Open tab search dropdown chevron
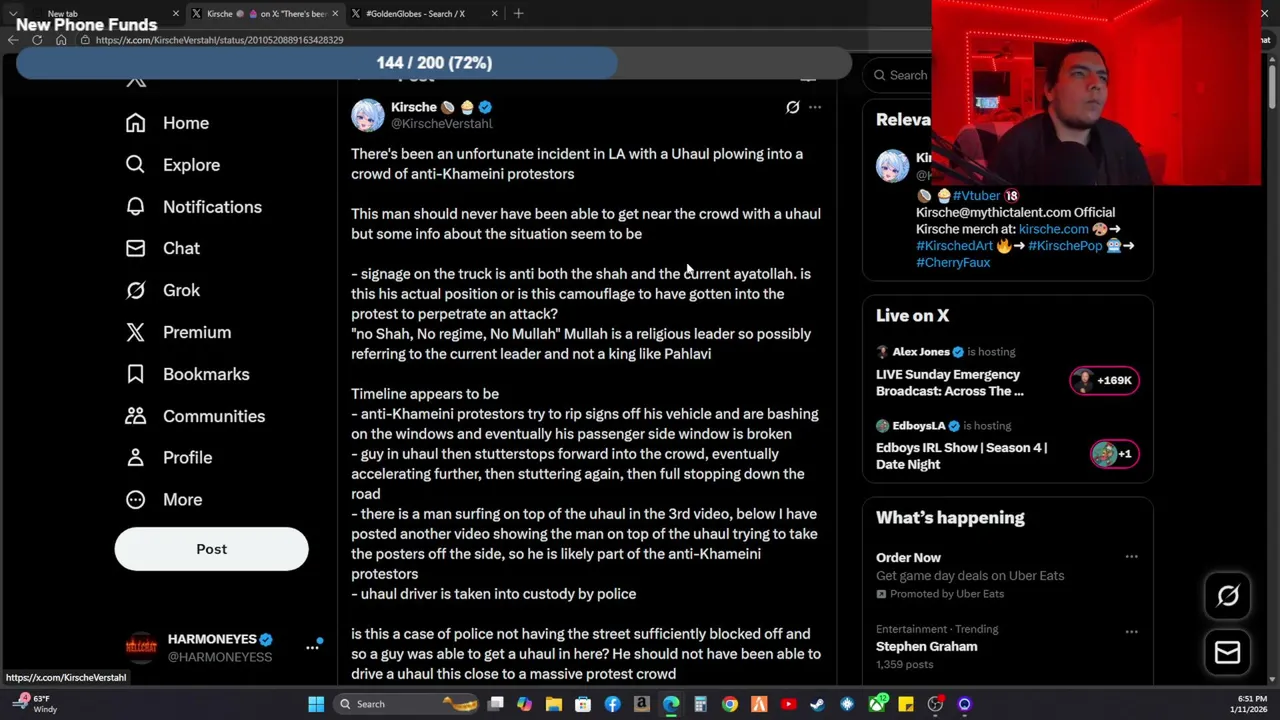 [x=13, y=14]
